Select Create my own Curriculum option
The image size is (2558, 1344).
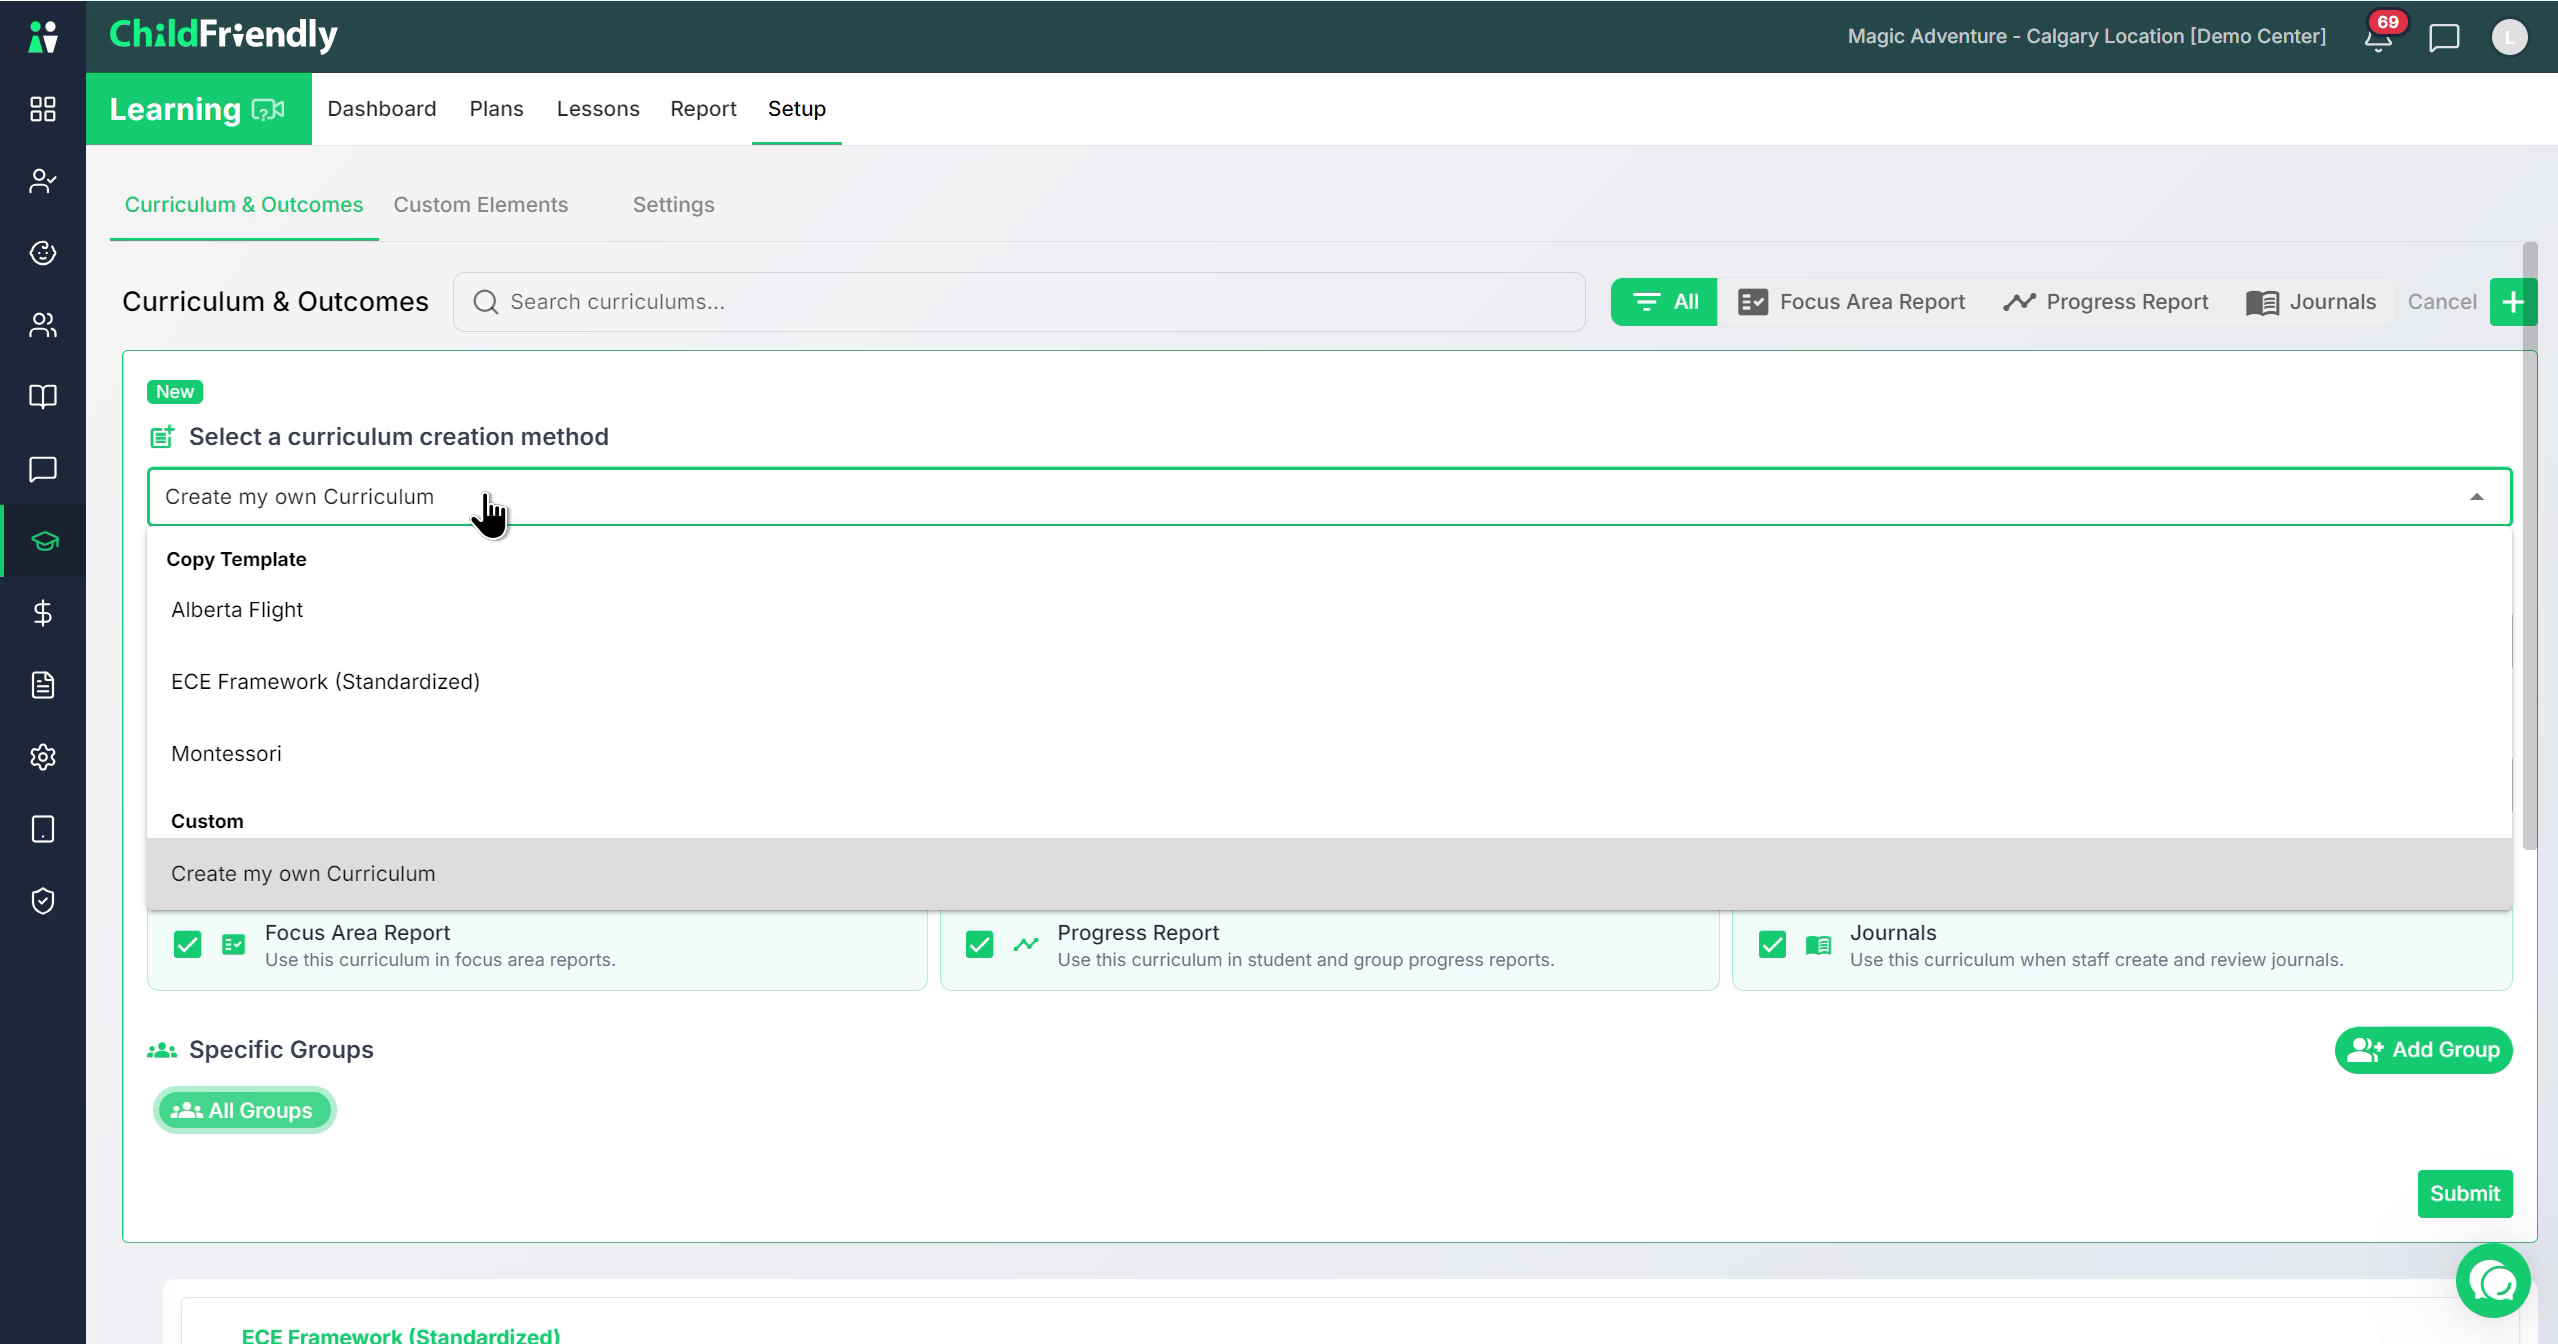(1329, 874)
